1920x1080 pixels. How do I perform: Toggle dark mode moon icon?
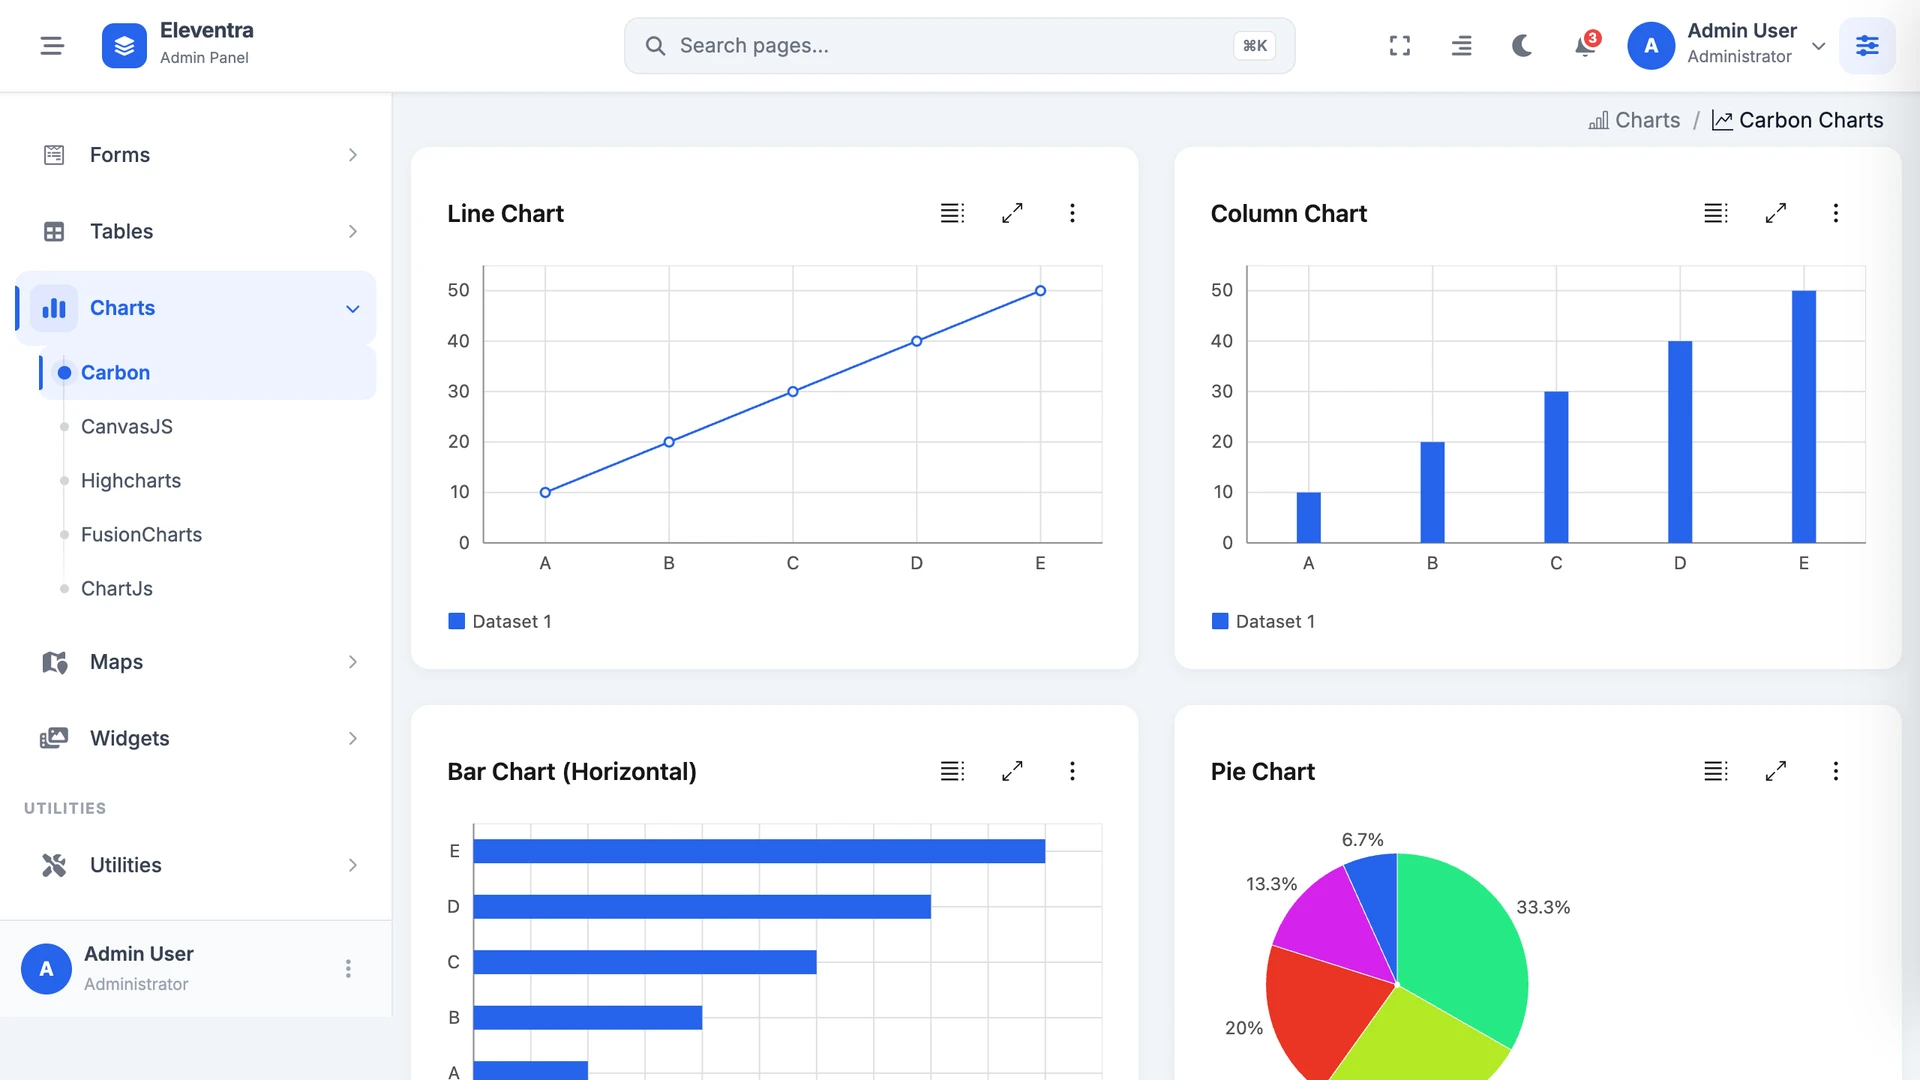pos(1522,46)
